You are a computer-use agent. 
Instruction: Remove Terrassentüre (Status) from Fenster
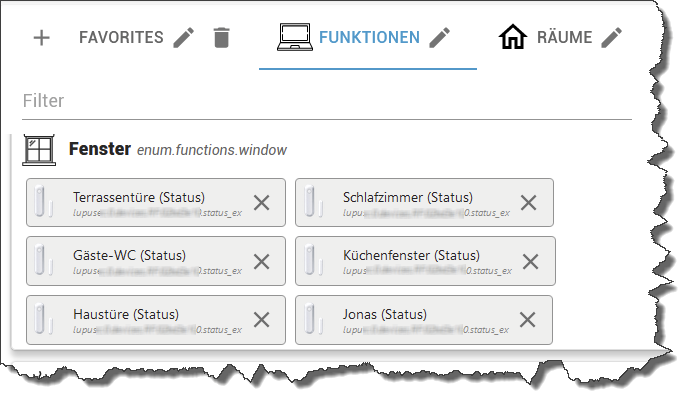click(x=262, y=203)
